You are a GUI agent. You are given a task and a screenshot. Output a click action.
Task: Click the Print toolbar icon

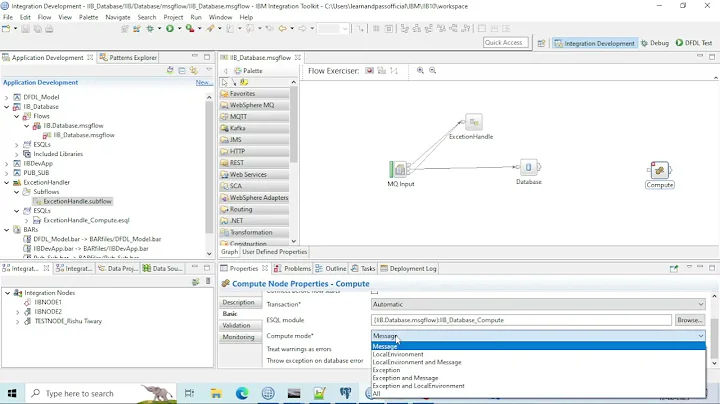[49, 28]
